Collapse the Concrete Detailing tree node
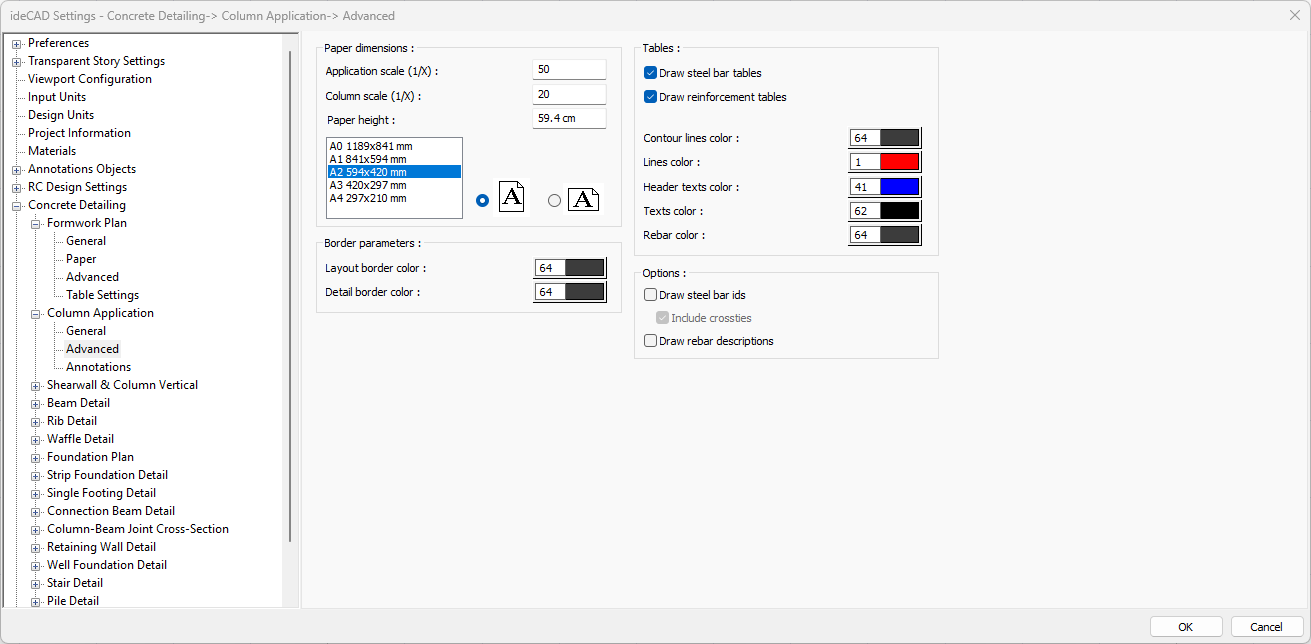 (17, 206)
